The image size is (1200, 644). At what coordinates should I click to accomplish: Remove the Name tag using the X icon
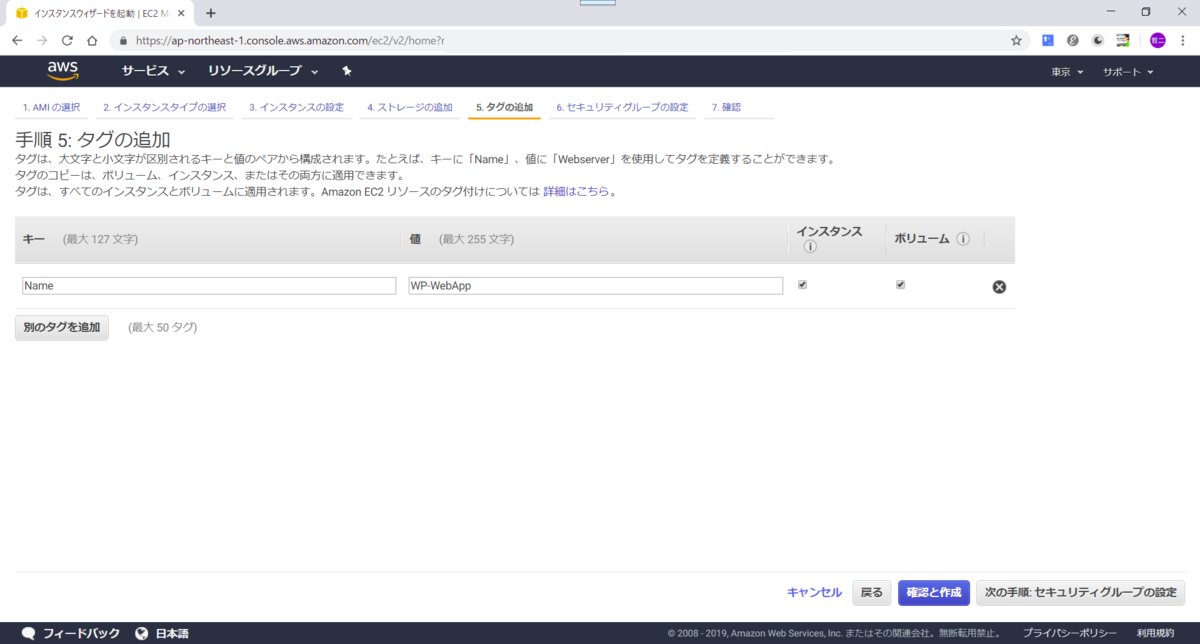tap(998, 286)
